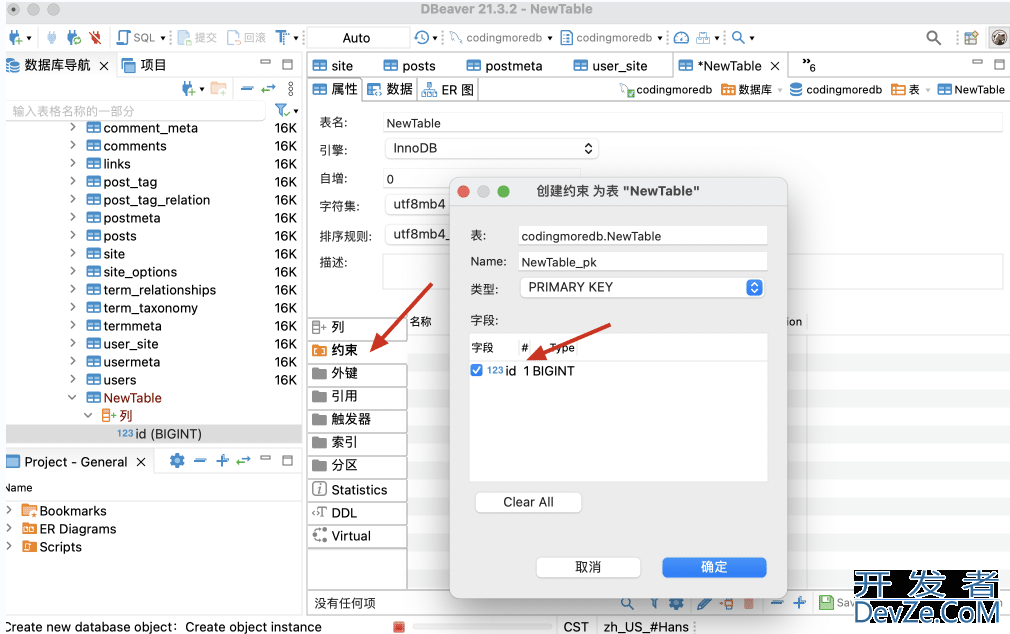Click the red stop icon in status bar
This screenshot has height=634, width=1010.
[399, 626]
